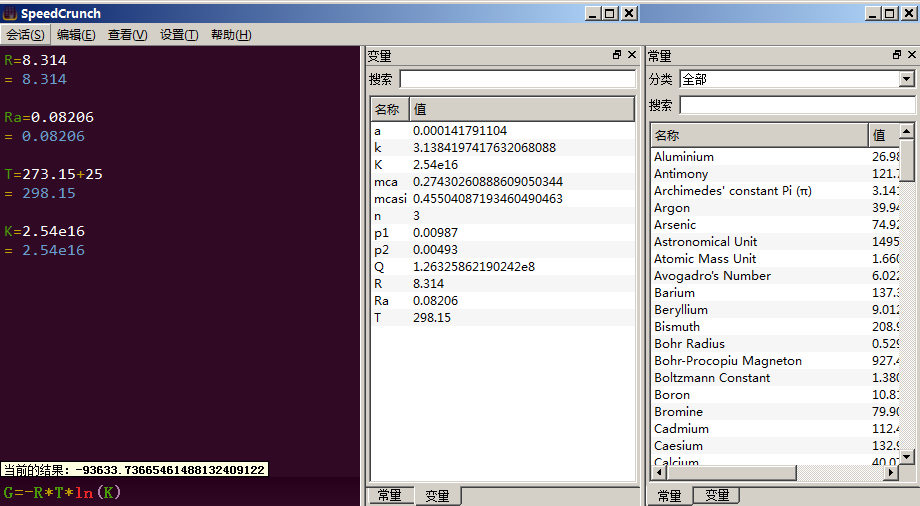
Task: Switch to 变量 tab under variables panel
Action: [437, 496]
